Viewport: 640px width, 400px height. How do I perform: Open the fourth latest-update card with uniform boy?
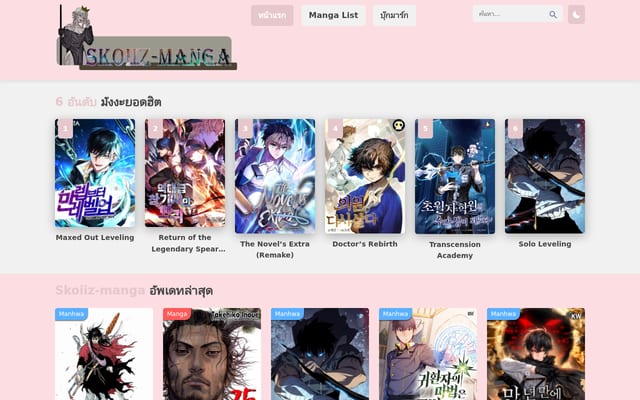pyautogui.click(x=428, y=354)
